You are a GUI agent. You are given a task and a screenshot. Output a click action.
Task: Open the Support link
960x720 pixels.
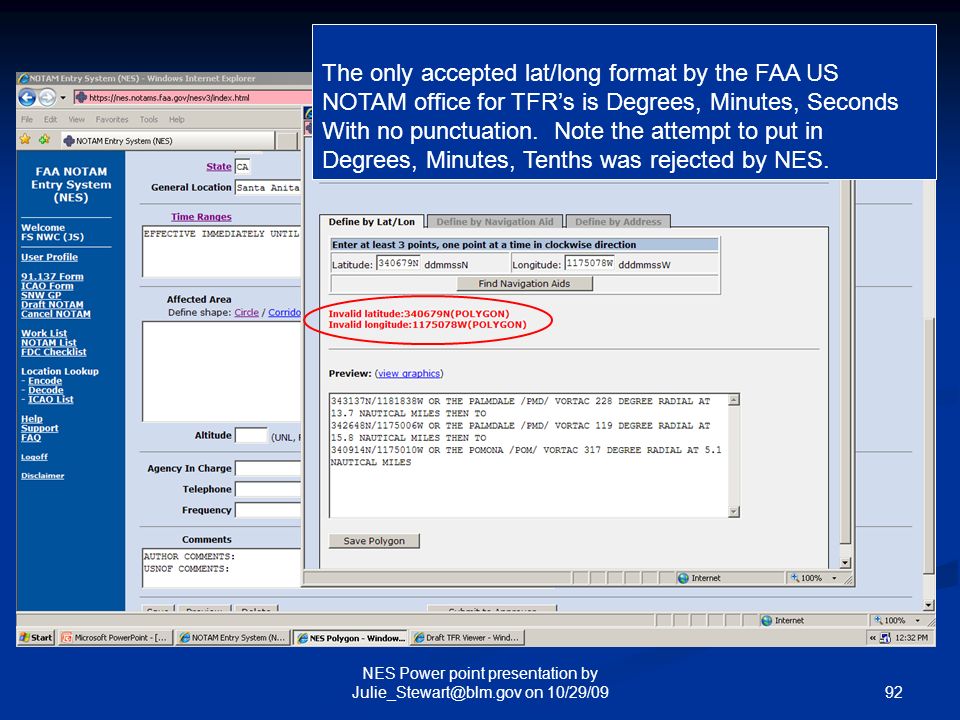pos(40,428)
